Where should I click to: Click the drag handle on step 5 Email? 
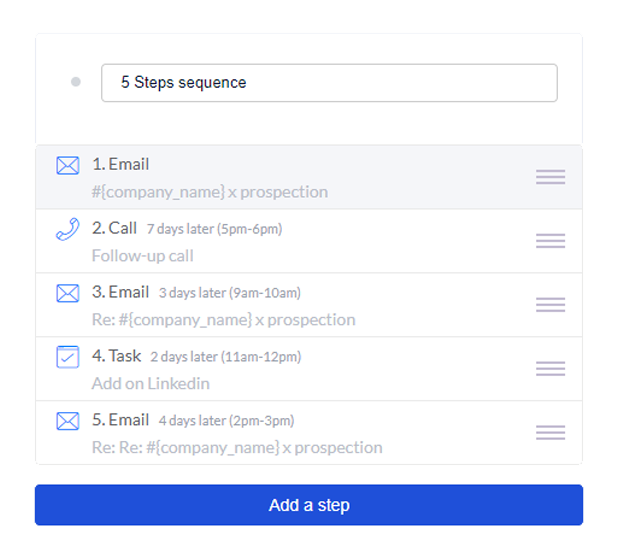551,432
